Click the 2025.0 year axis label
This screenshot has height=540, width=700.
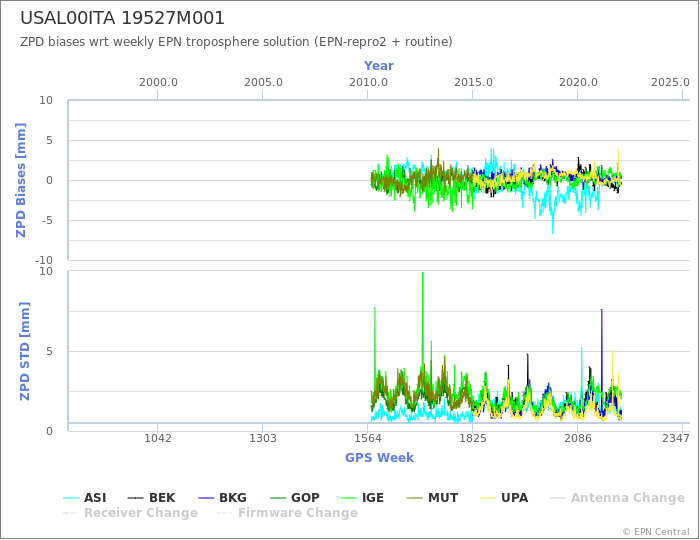pos(670,83)
